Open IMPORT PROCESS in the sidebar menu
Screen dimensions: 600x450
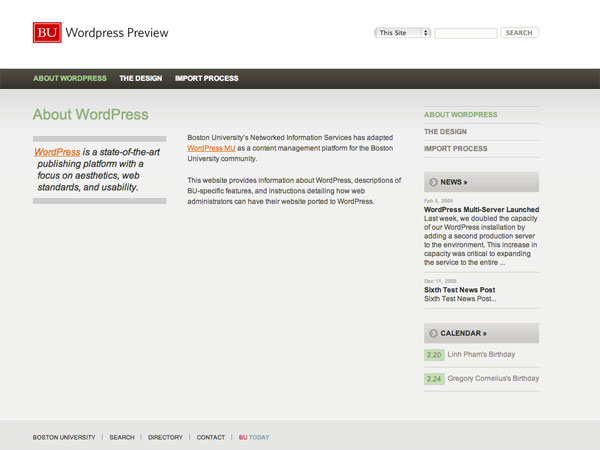click(x=456, y=148)
